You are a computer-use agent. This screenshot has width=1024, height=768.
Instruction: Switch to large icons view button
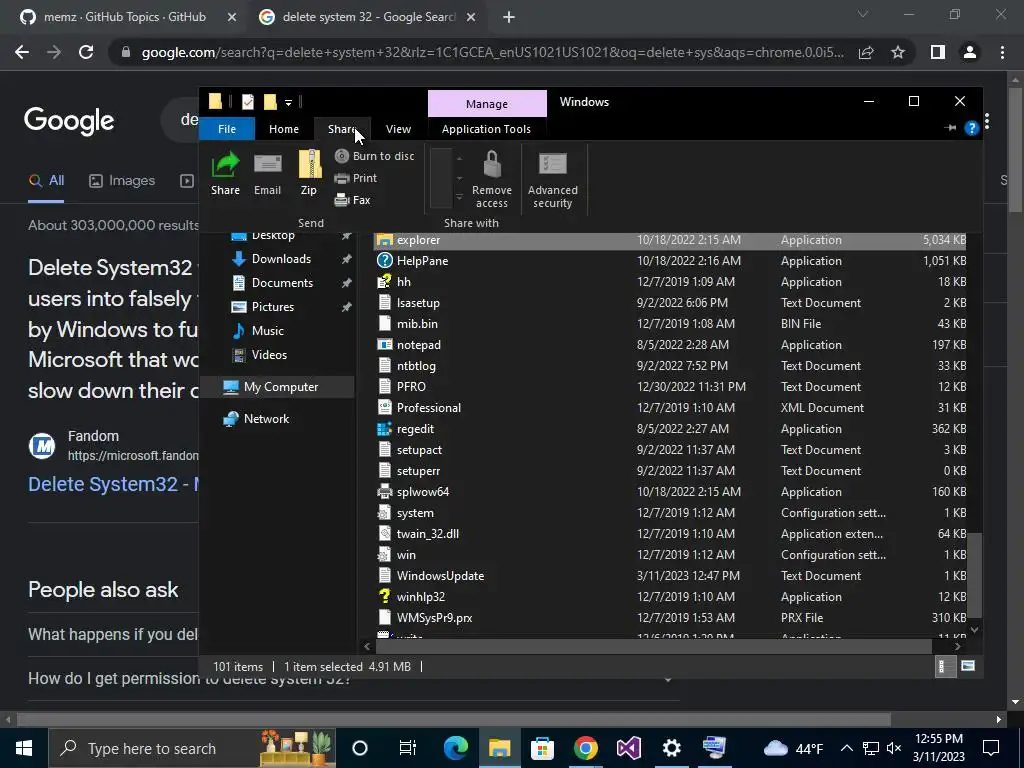click(968, 667)
